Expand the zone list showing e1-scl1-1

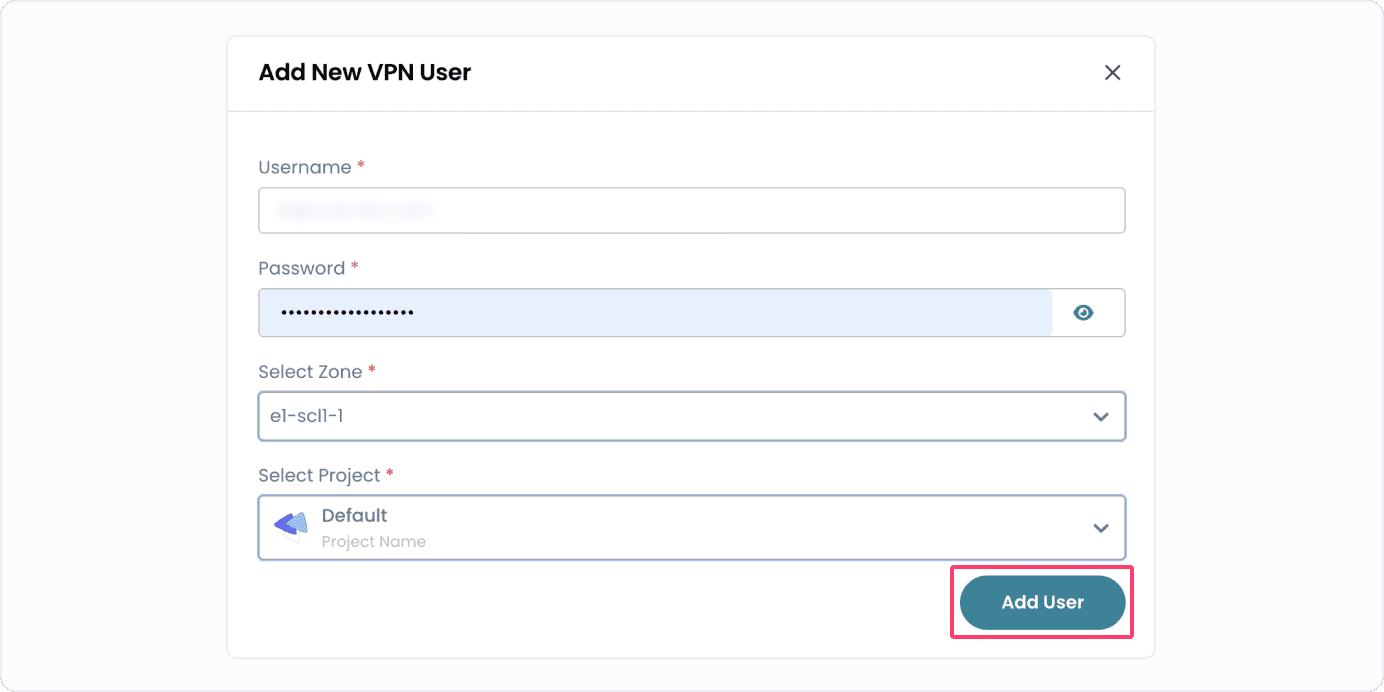coord(692,416)
